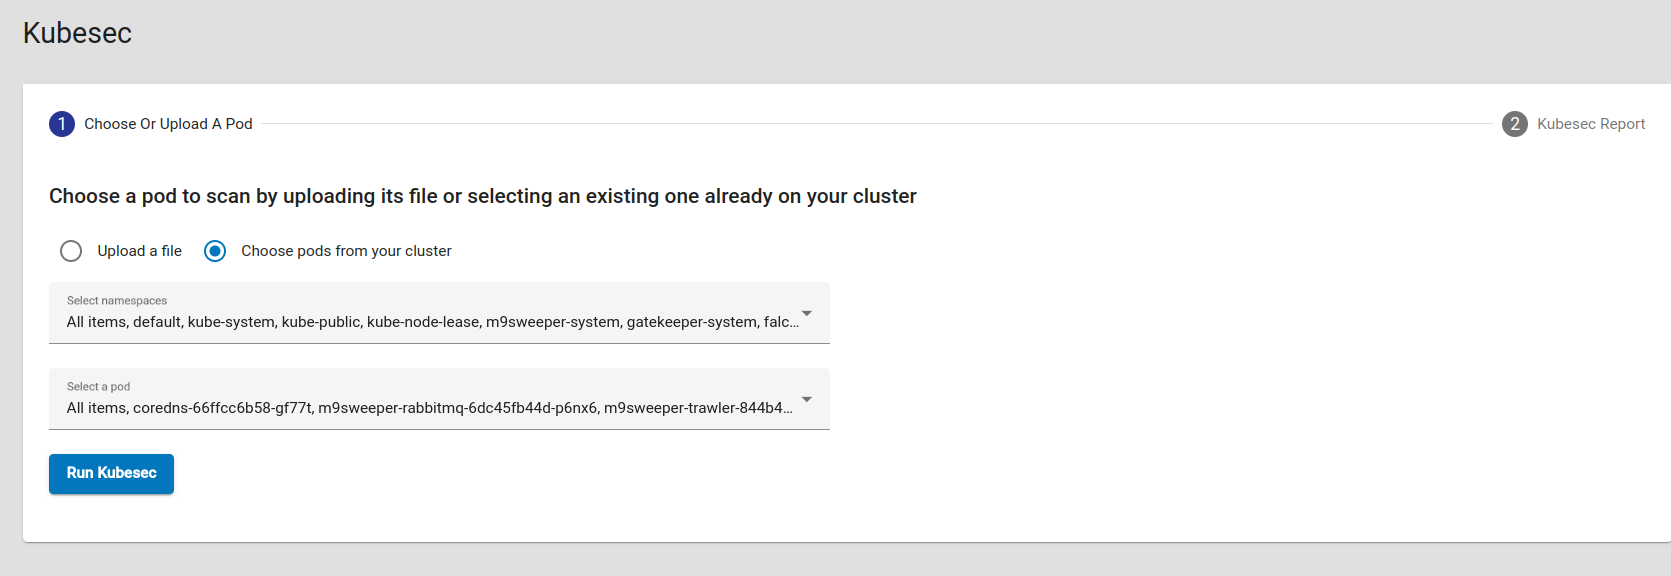
Task: Click the step 1 number circle
Action: [62, 124]
